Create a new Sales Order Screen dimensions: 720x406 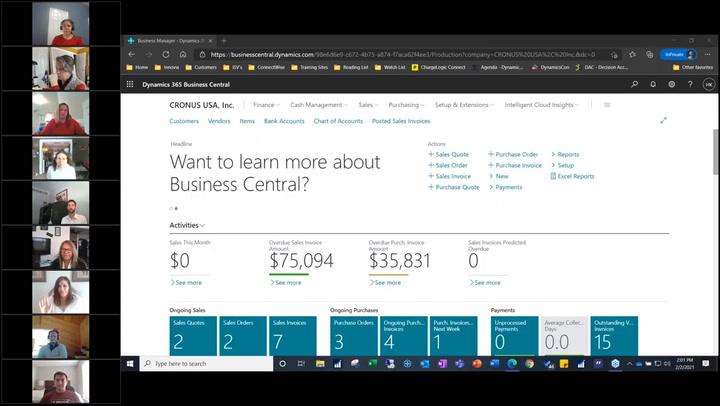pyautogui.click(x=448, y=165)
